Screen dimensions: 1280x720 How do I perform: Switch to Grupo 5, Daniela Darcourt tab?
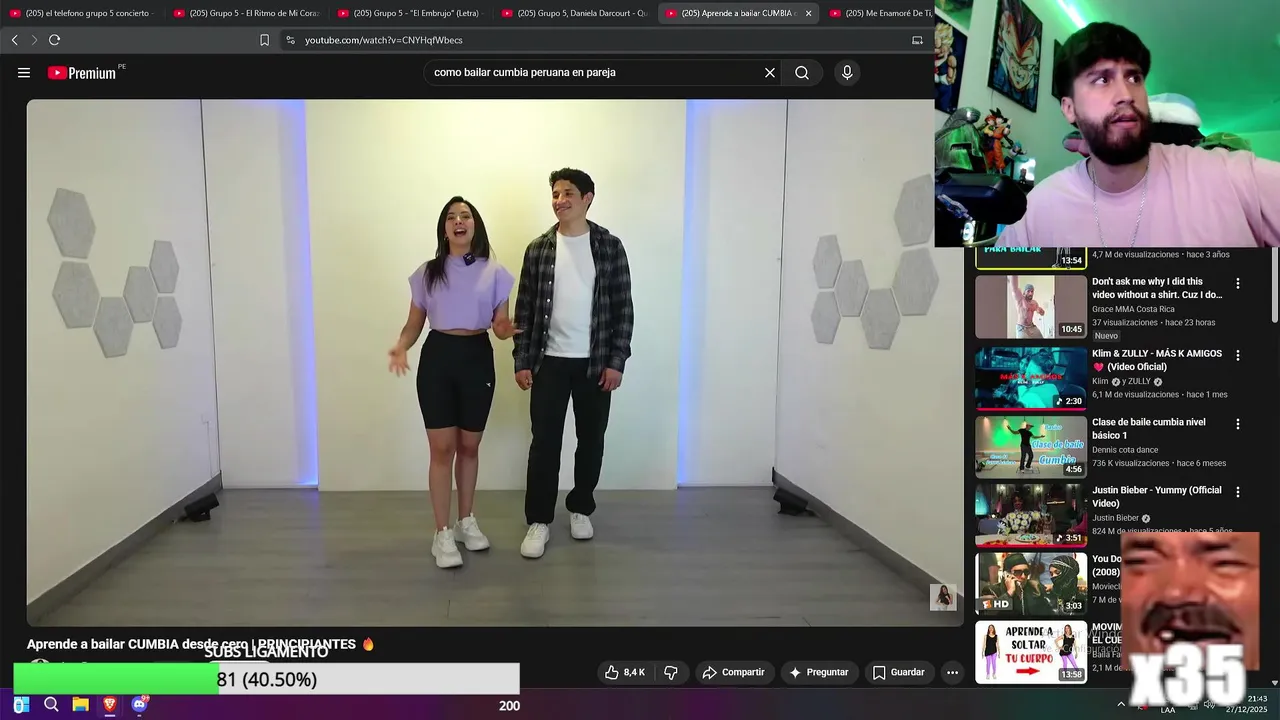pyautogui.click(x=573, y=13)
